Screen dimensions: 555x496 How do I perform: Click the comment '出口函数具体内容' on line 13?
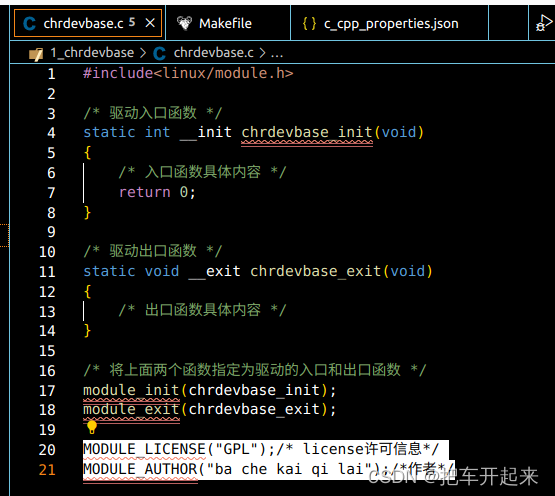pyautogui.click(x=203, y=310)
